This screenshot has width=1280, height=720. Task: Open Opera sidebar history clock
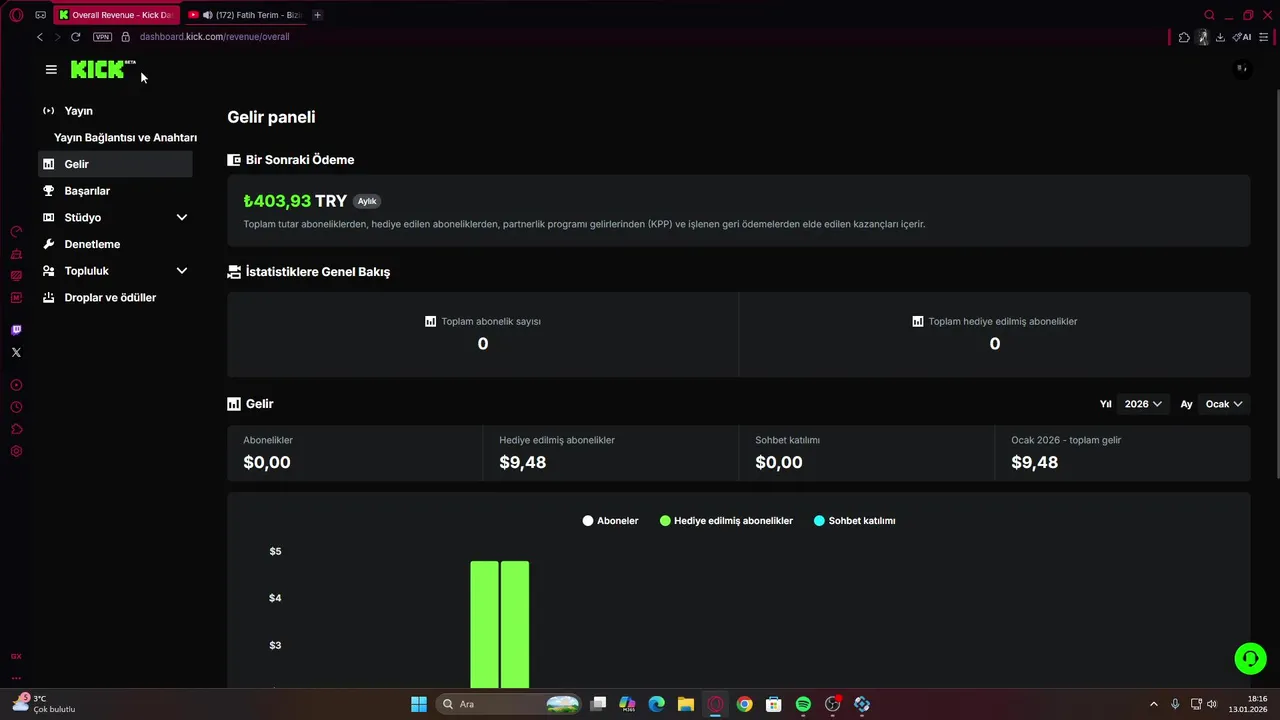coord(16,407)
